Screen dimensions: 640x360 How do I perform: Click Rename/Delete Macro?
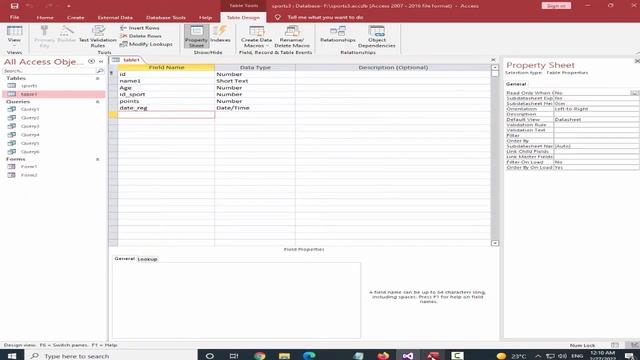292,36
